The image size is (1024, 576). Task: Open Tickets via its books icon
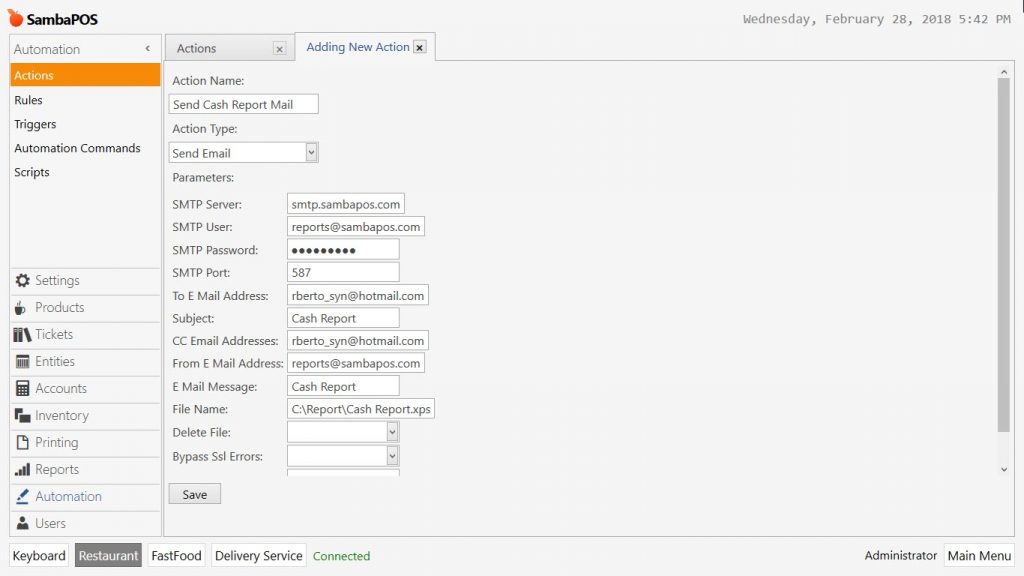click(22, 334)
